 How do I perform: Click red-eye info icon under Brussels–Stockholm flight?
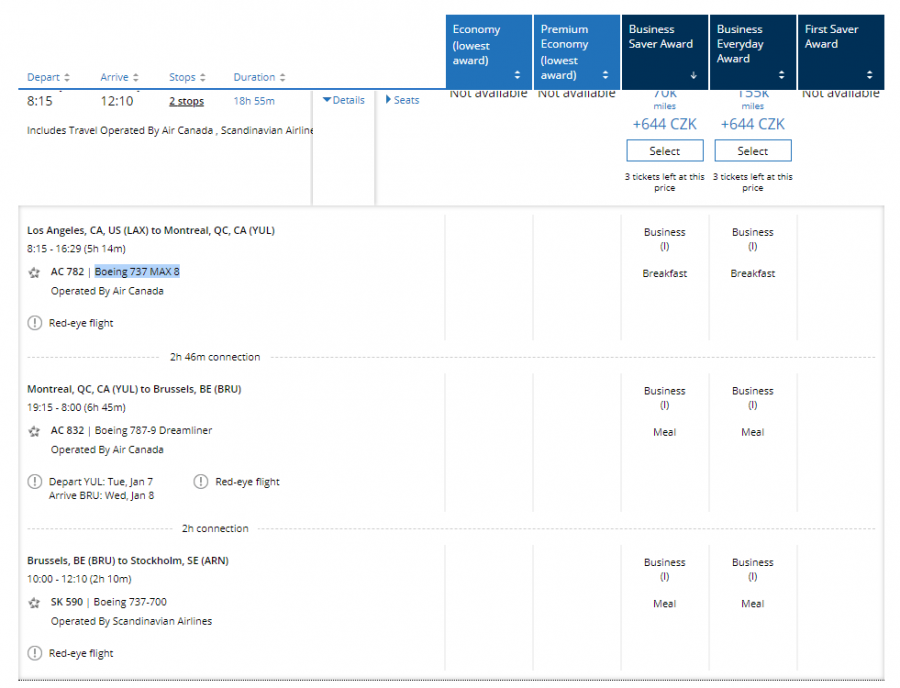click(34, 653)
